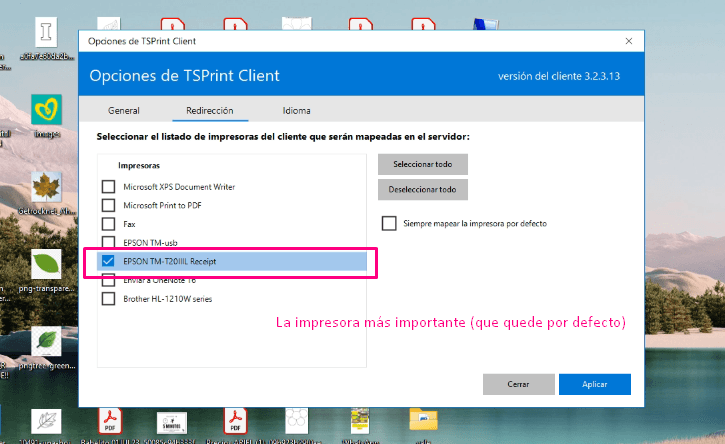Switch to the General tab
This screenshot has width=725, height=444.
[x=124, y=111]
